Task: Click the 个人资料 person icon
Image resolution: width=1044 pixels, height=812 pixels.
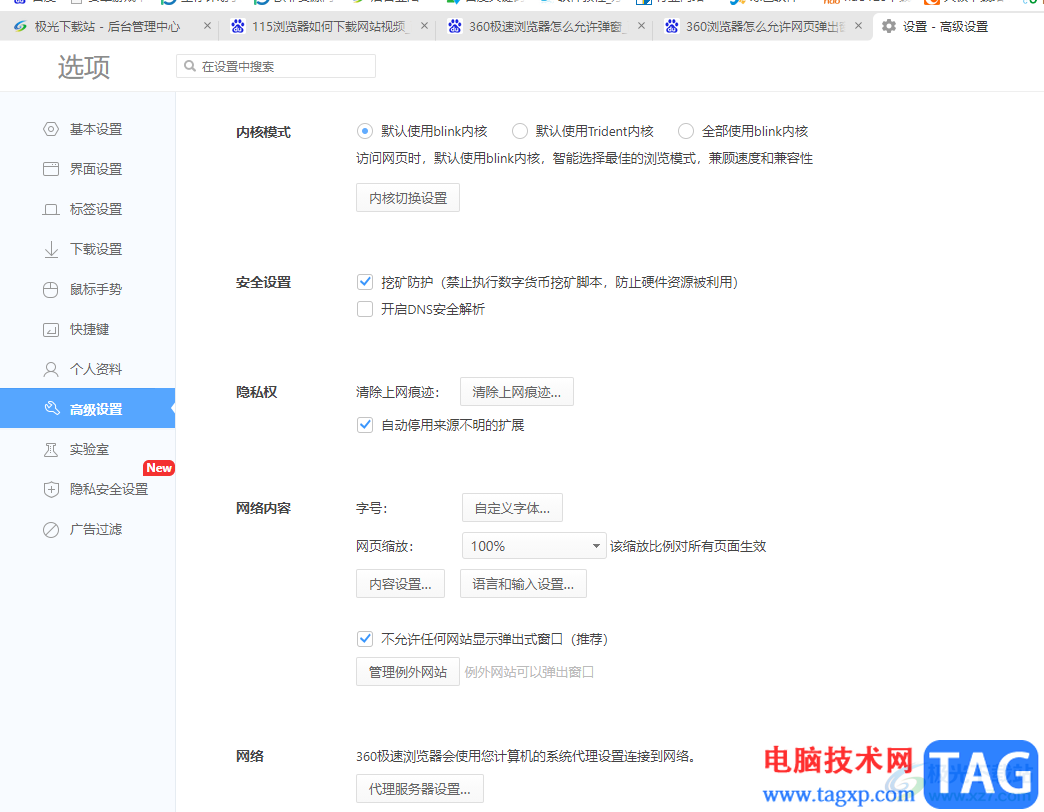Action: pos(51,369)
